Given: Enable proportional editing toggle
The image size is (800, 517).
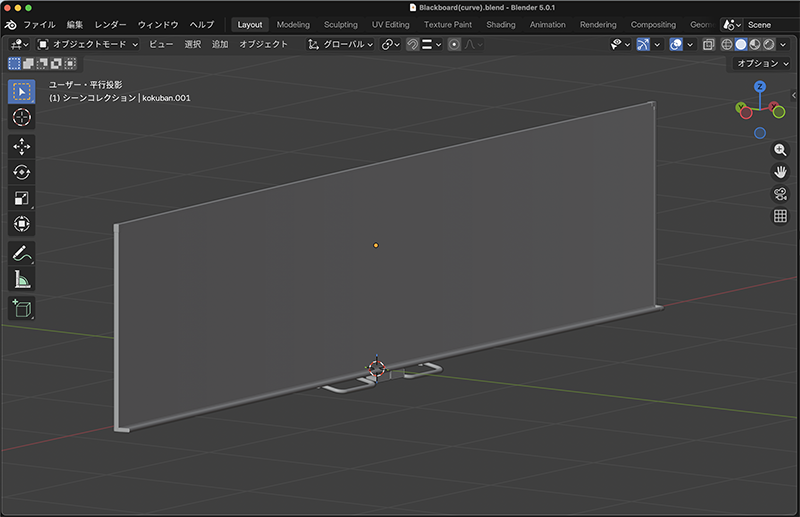Looking at the screenshot, I should [x=454, y=44].
